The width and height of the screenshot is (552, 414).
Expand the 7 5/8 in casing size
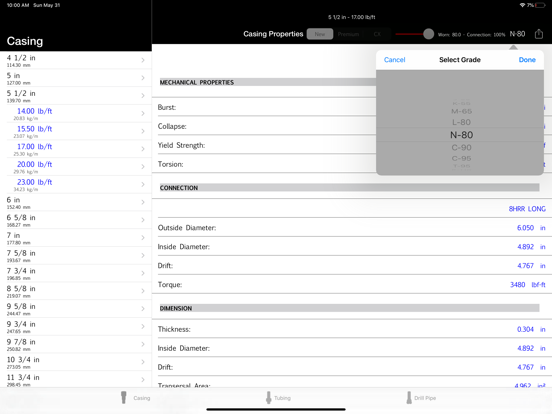[76, 256]
